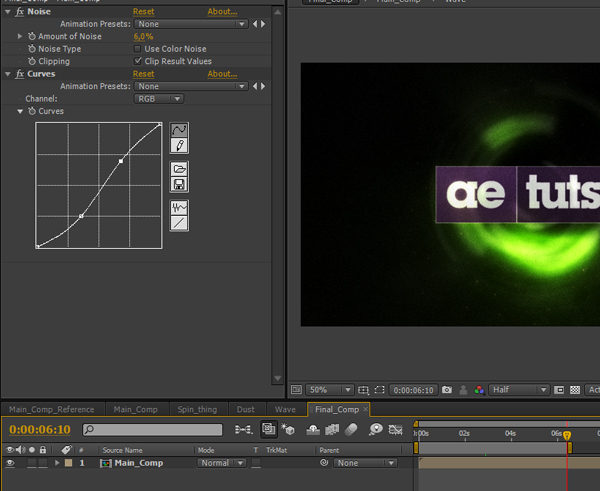Enable Use Color Noise checkbox

(137, 49)
